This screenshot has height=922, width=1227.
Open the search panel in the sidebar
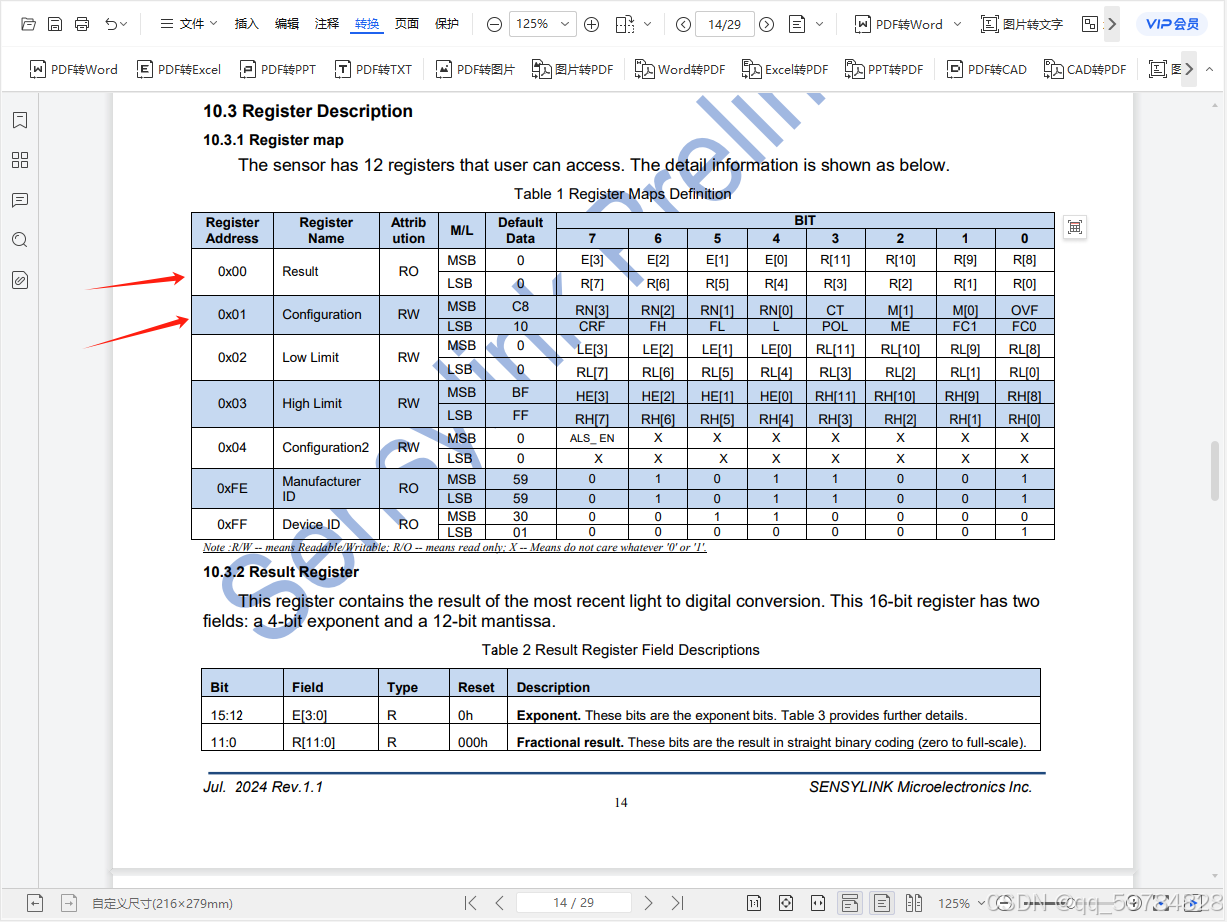click(x=20, y=240)
